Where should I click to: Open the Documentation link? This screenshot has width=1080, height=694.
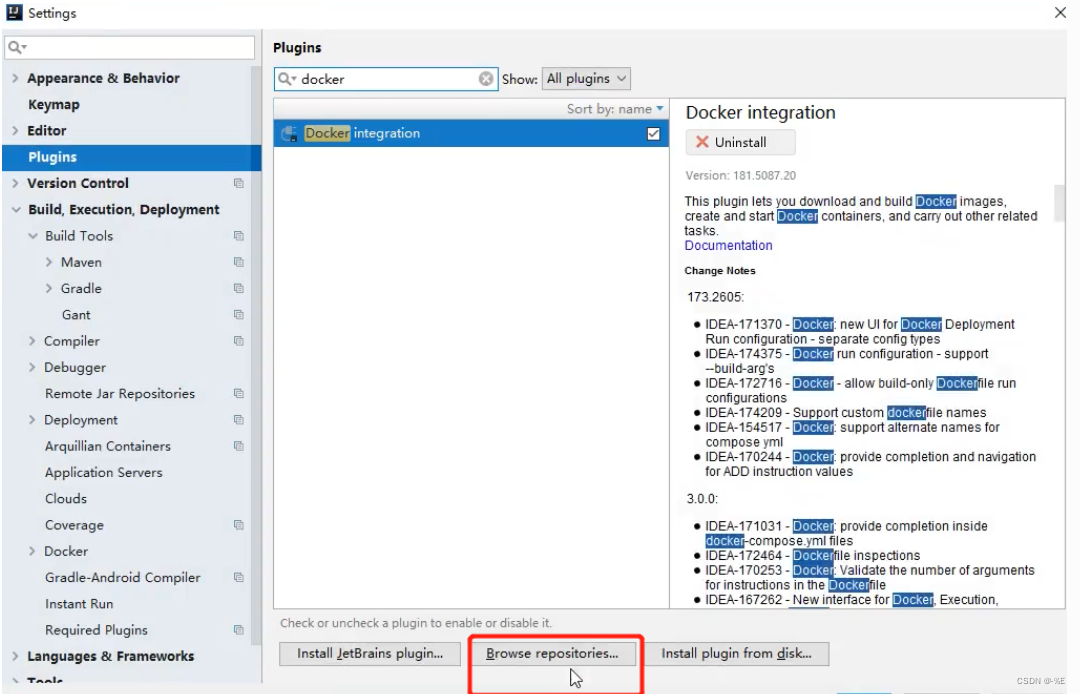click(728, 246)
